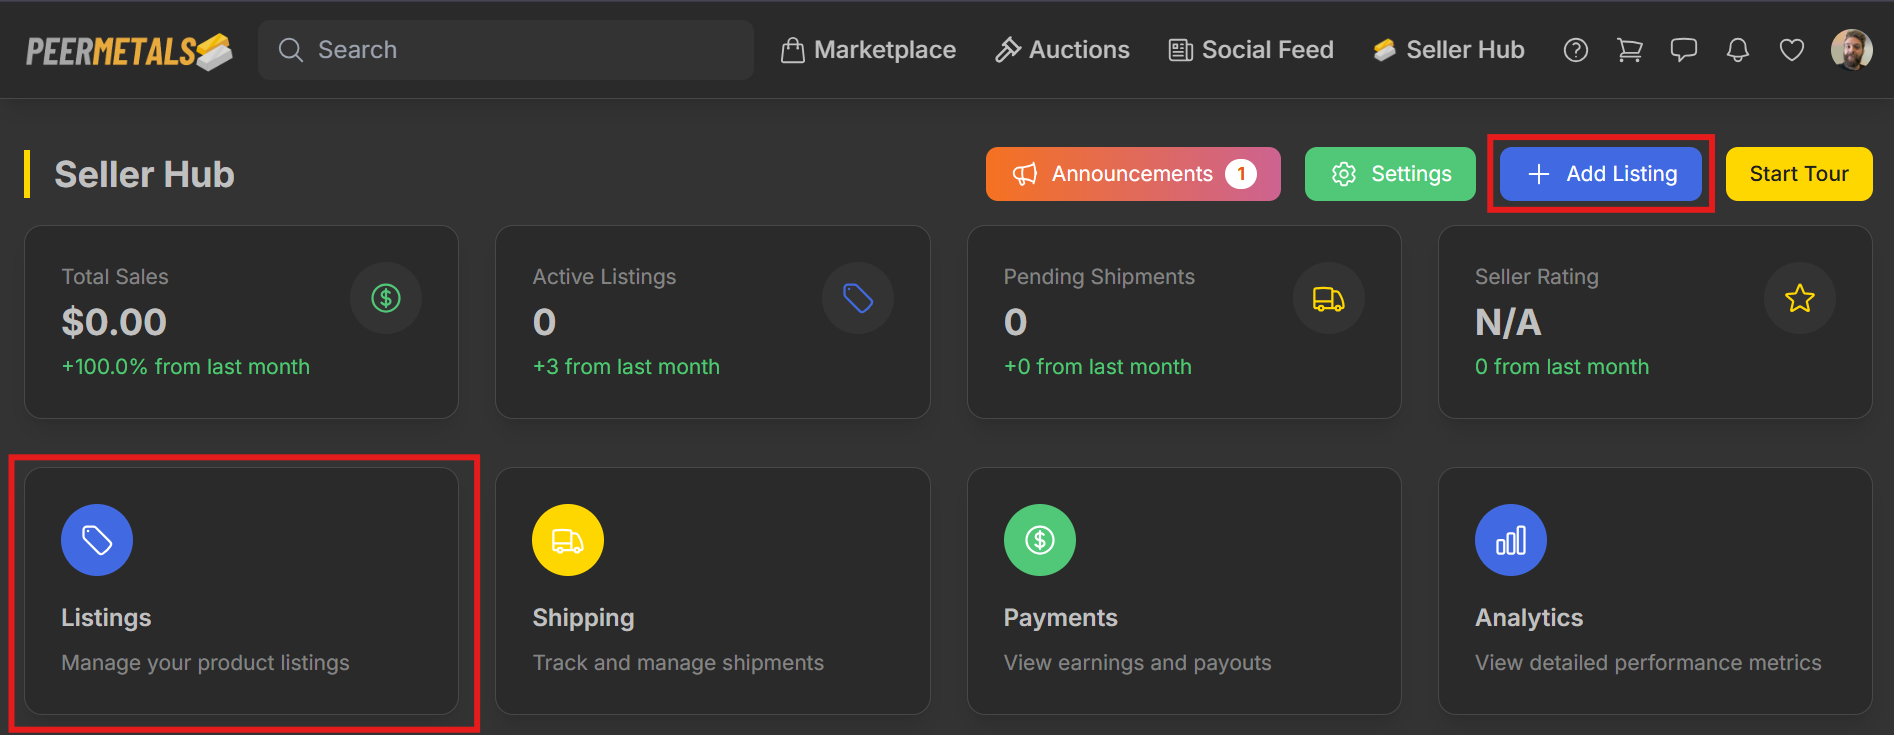The height and width of the screenshot is (735, 1894).
Task: Click the PeerMetals logo
Action: pos(129,51)
